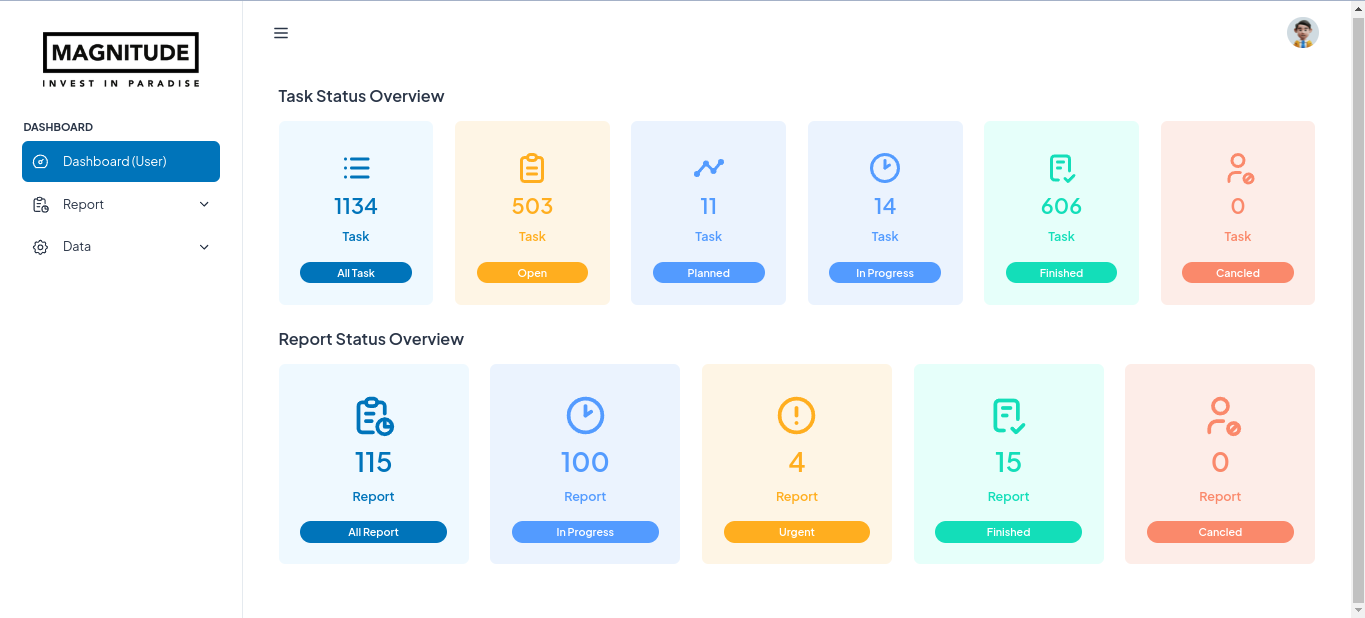1365x618 pixels.
Task: Click the All Task button
Action: click(356, 273)
